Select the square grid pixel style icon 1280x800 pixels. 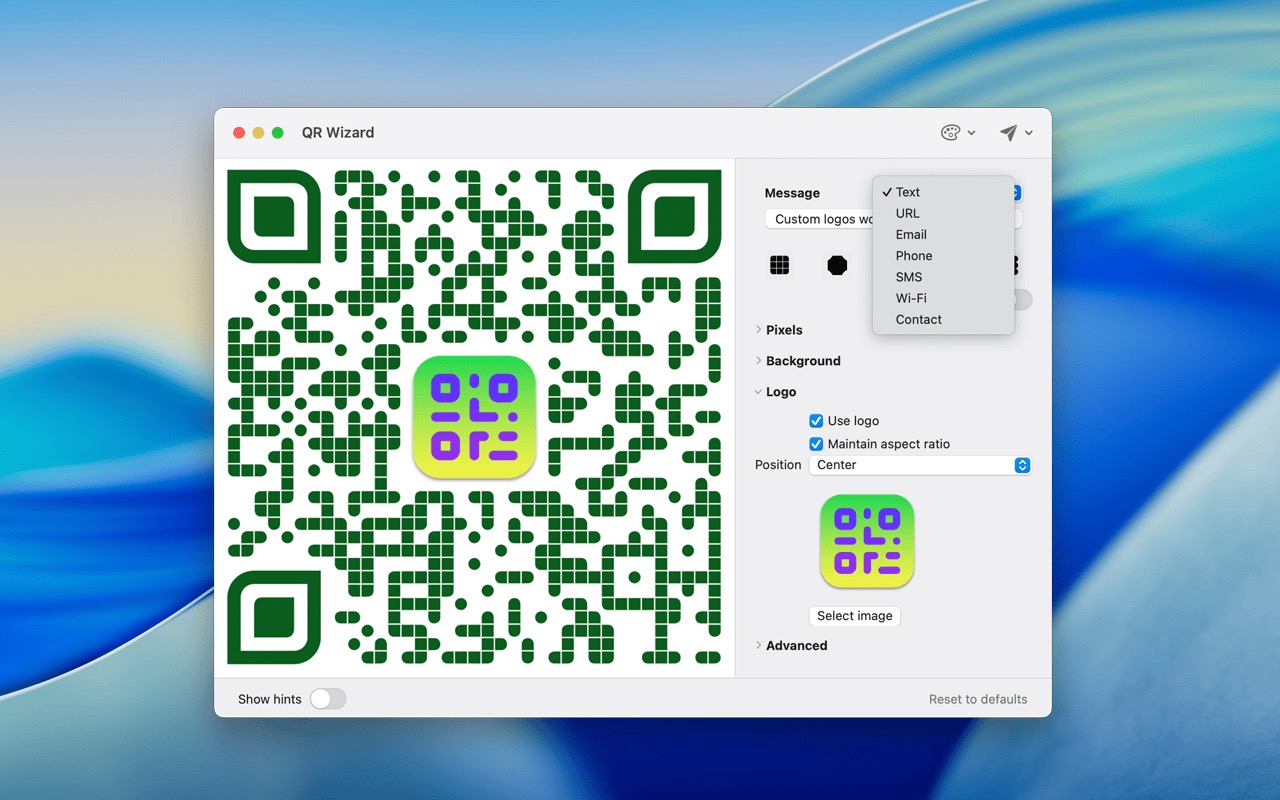click(780, 265)
